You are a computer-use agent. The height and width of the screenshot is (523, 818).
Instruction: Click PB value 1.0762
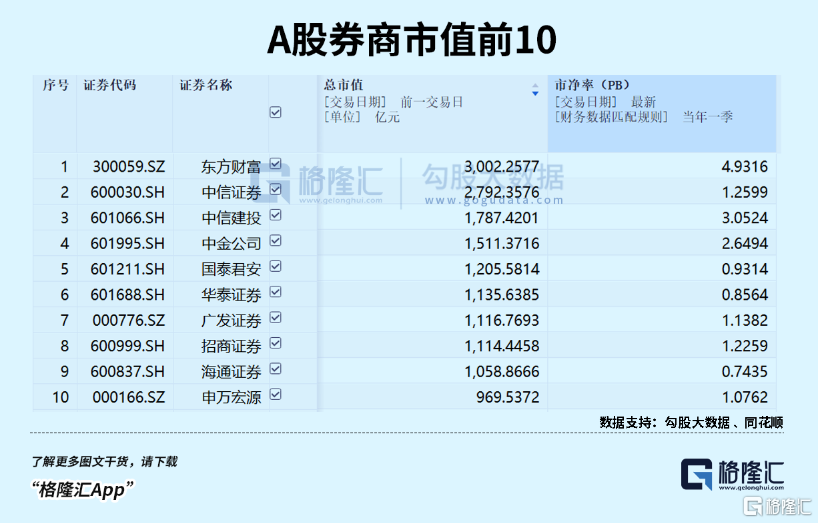click(745, 397)
